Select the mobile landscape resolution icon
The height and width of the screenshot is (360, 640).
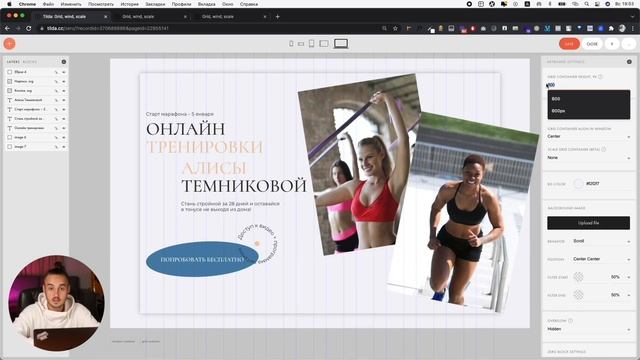(301, 44)
